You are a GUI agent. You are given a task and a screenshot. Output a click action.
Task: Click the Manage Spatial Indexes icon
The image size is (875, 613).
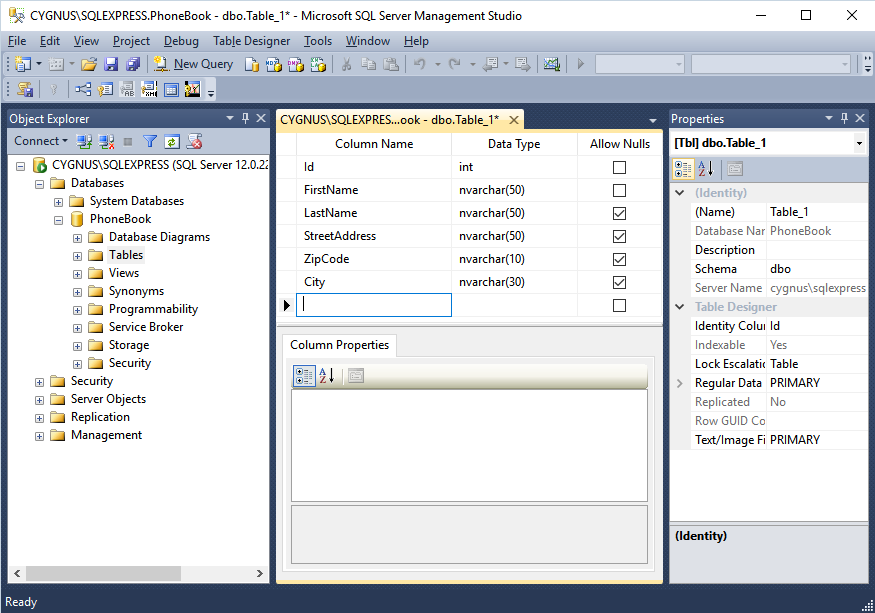point(193,89)
